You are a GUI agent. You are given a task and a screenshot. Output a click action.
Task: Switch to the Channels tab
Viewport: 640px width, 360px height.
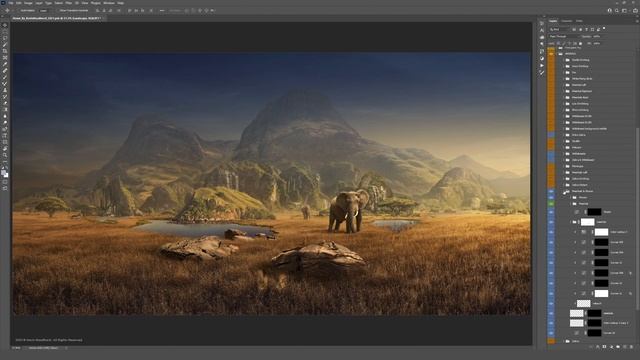pos(567,21)
